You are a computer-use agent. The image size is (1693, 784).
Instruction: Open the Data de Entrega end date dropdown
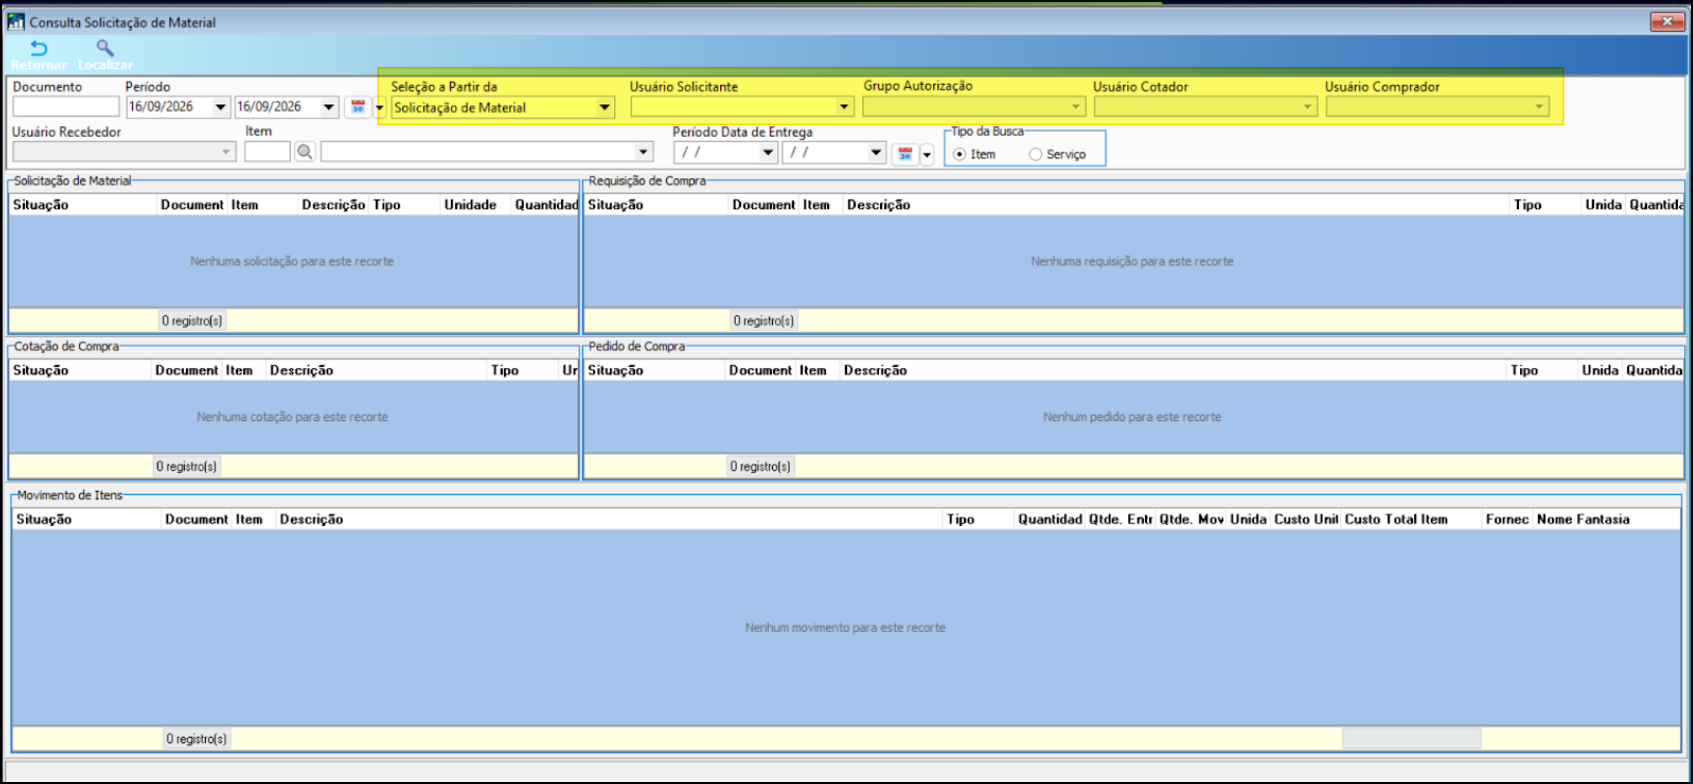click(876, 153)
